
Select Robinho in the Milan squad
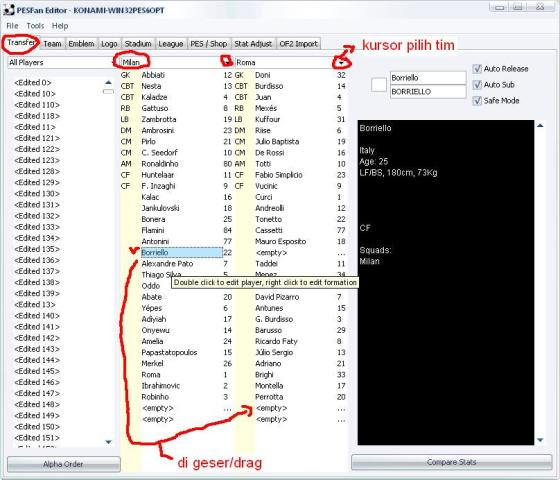pyautogui.click(x=155, y=397)
